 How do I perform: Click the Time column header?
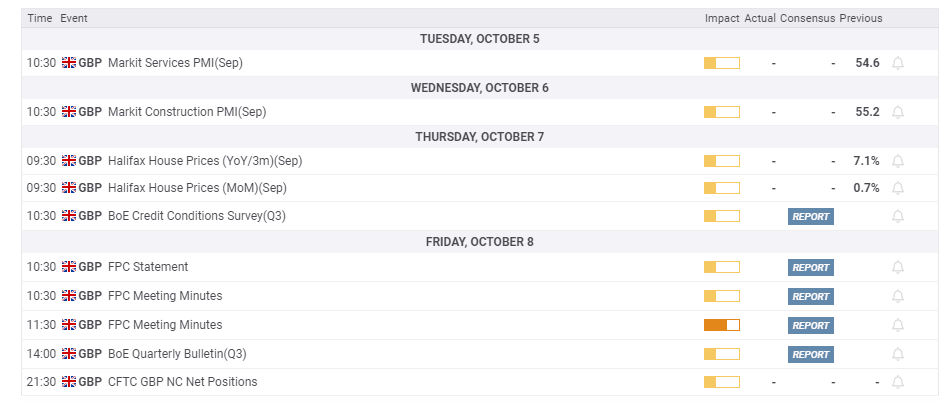39,19
